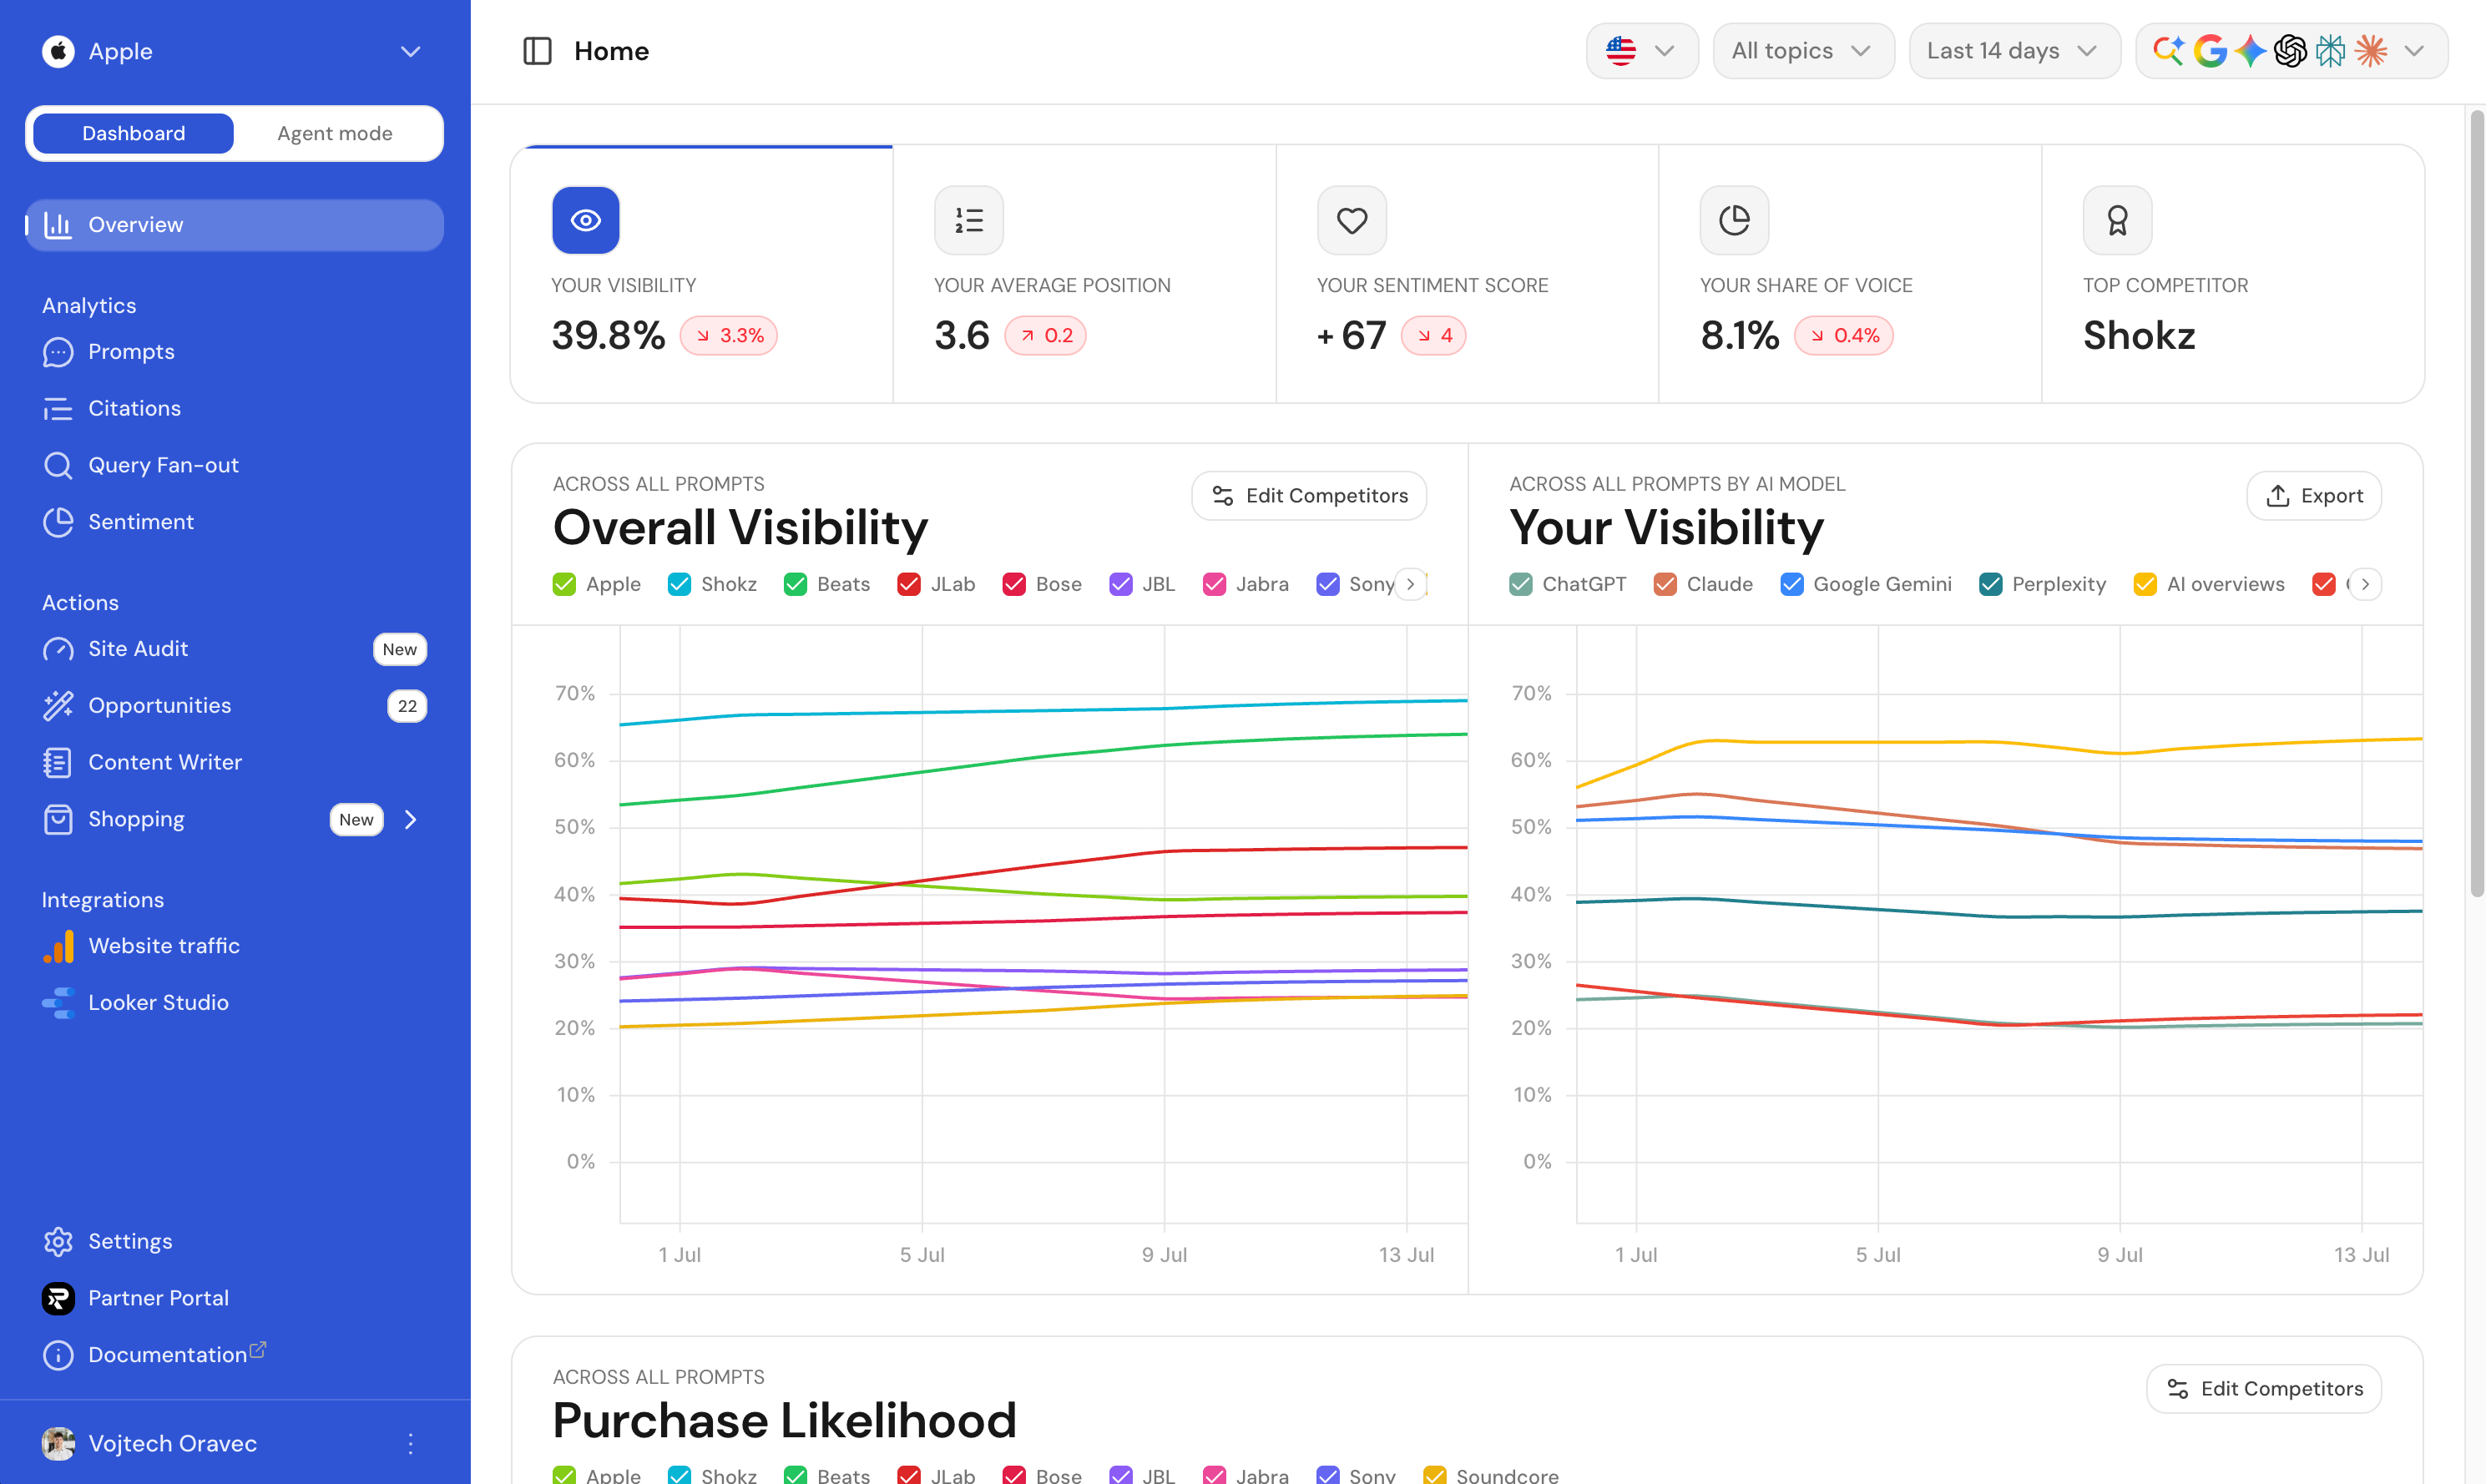The height and width of the screenshot is (1484, 2486).
Task: Click the Prompts chat bubble icon
Action: pyautogui.click(x=58, y=352)
